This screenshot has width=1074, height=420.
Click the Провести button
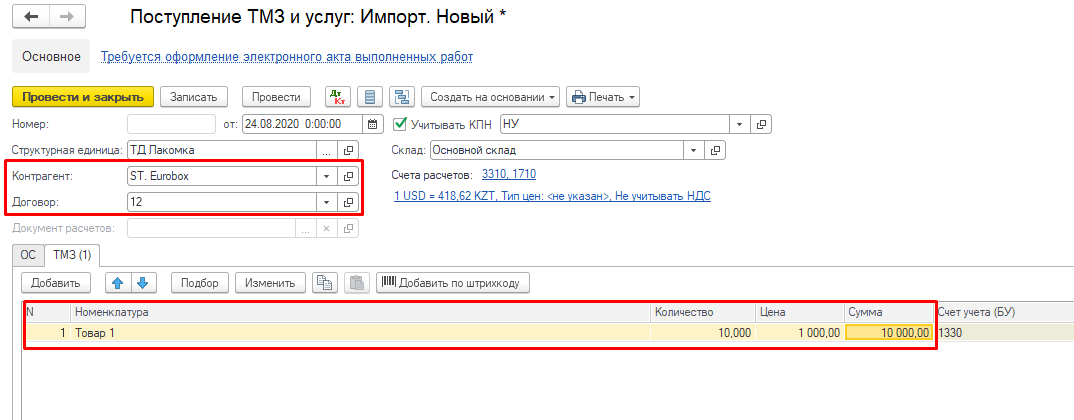tap(277, 97)
